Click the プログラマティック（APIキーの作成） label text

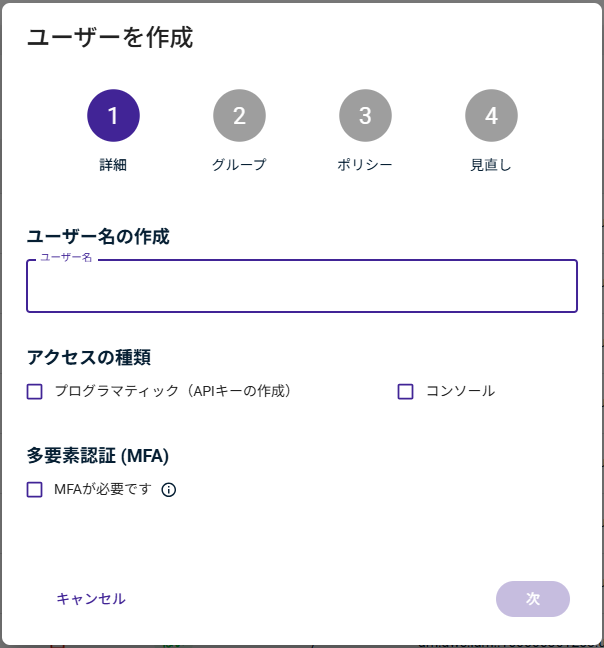click(x=172, y=391)
